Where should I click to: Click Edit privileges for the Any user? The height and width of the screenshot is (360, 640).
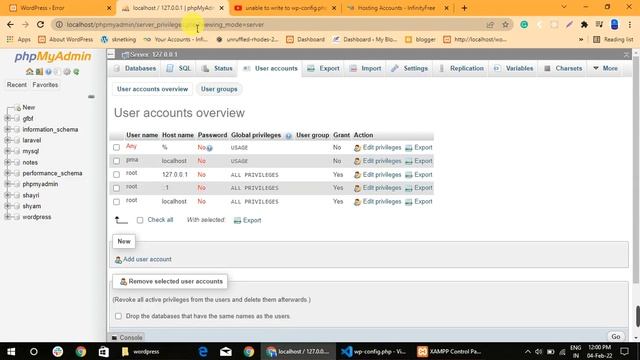(378, 147)
